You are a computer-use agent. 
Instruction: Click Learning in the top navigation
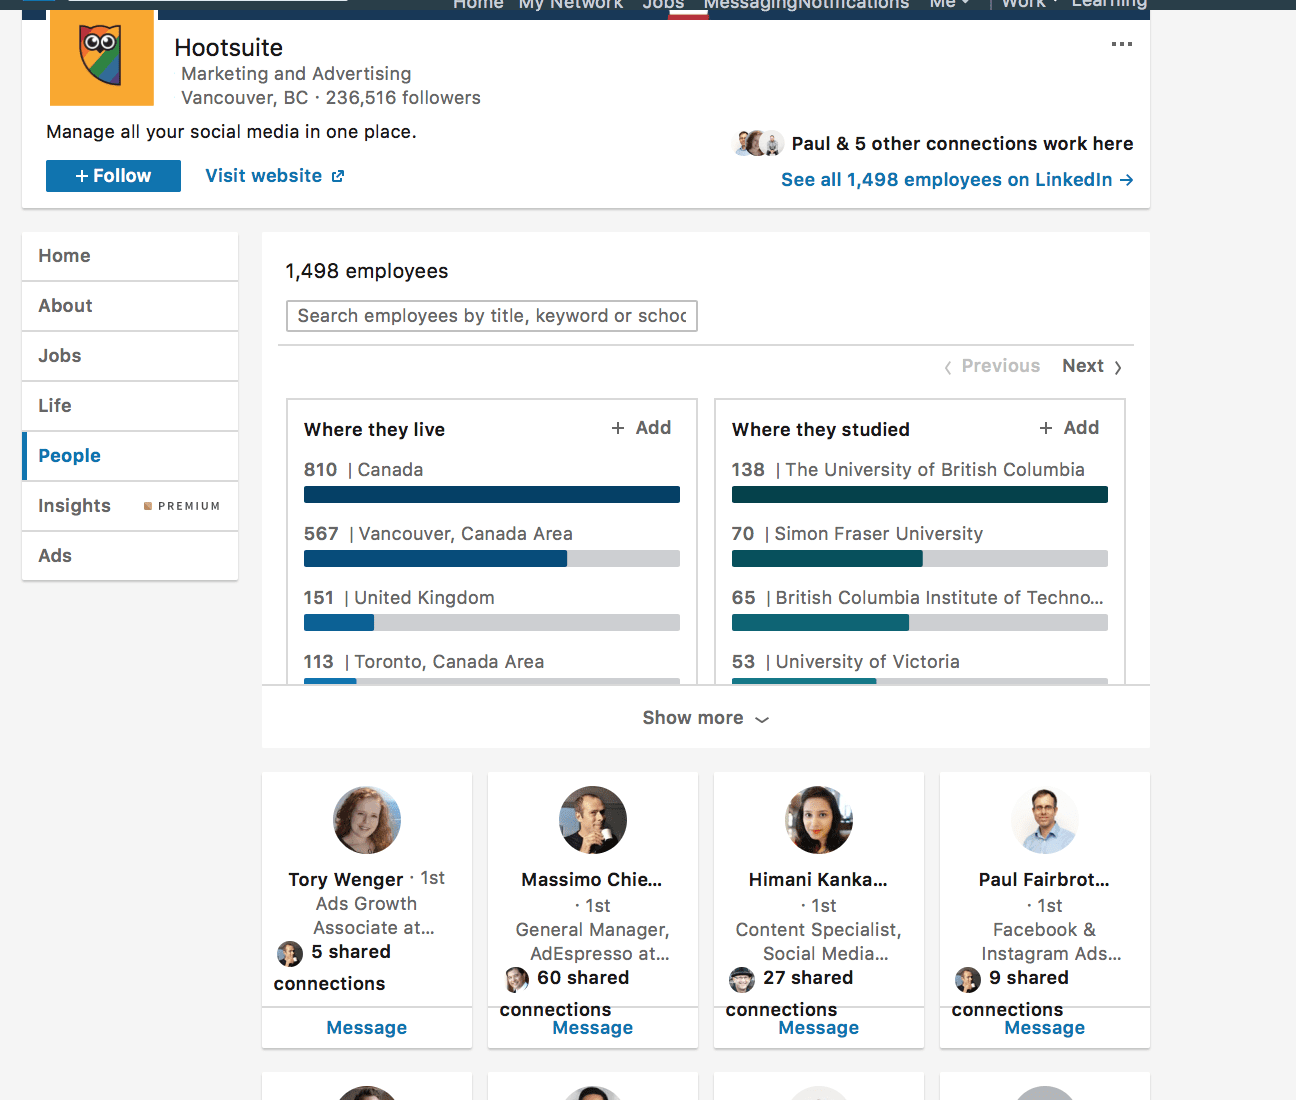(x=1109, y=4)
